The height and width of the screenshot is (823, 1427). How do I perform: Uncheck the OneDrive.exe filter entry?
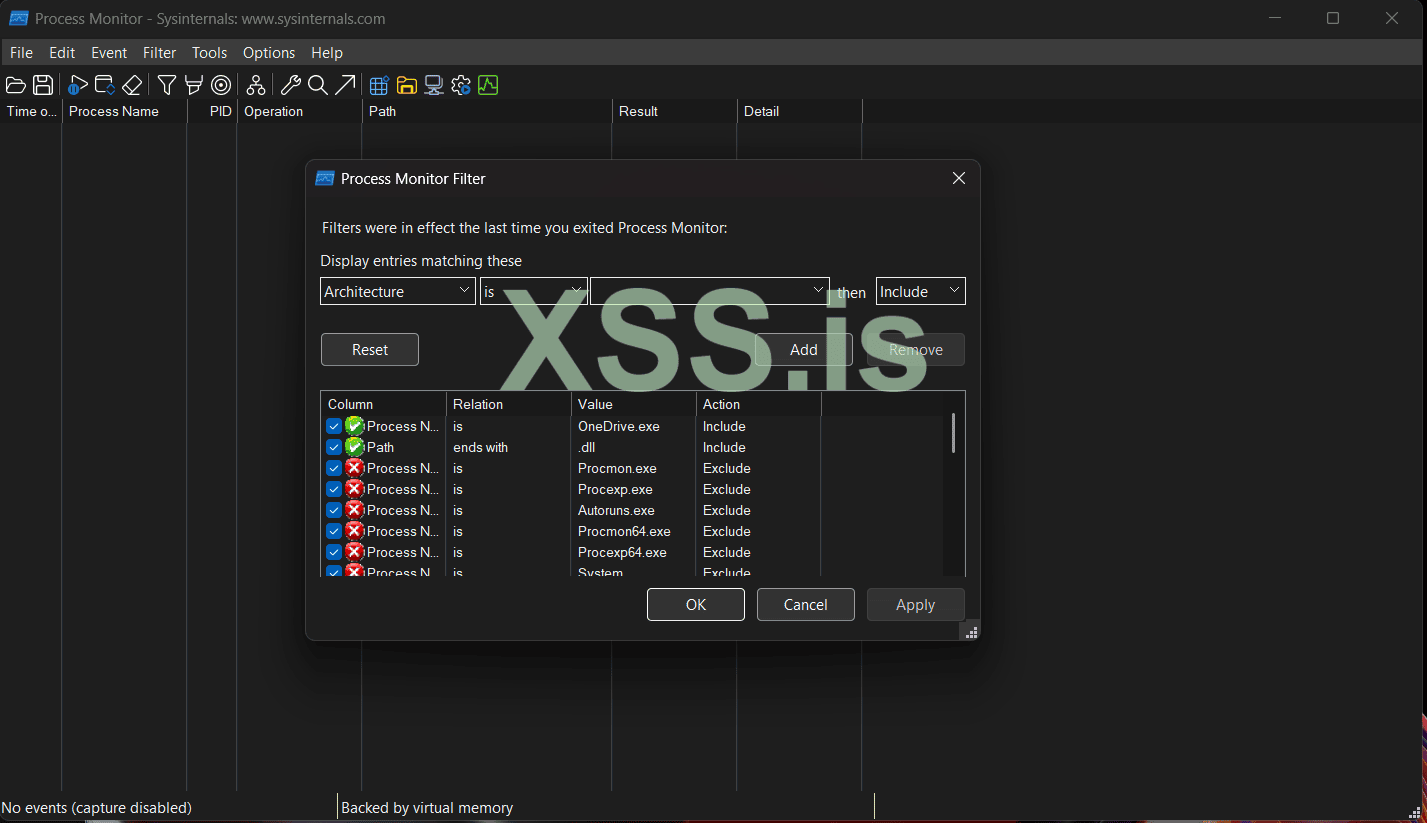[333, 426]
